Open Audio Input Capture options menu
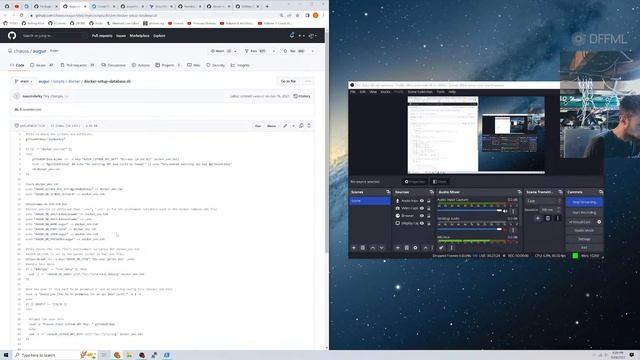640x360 pixels. pos(513,211)
